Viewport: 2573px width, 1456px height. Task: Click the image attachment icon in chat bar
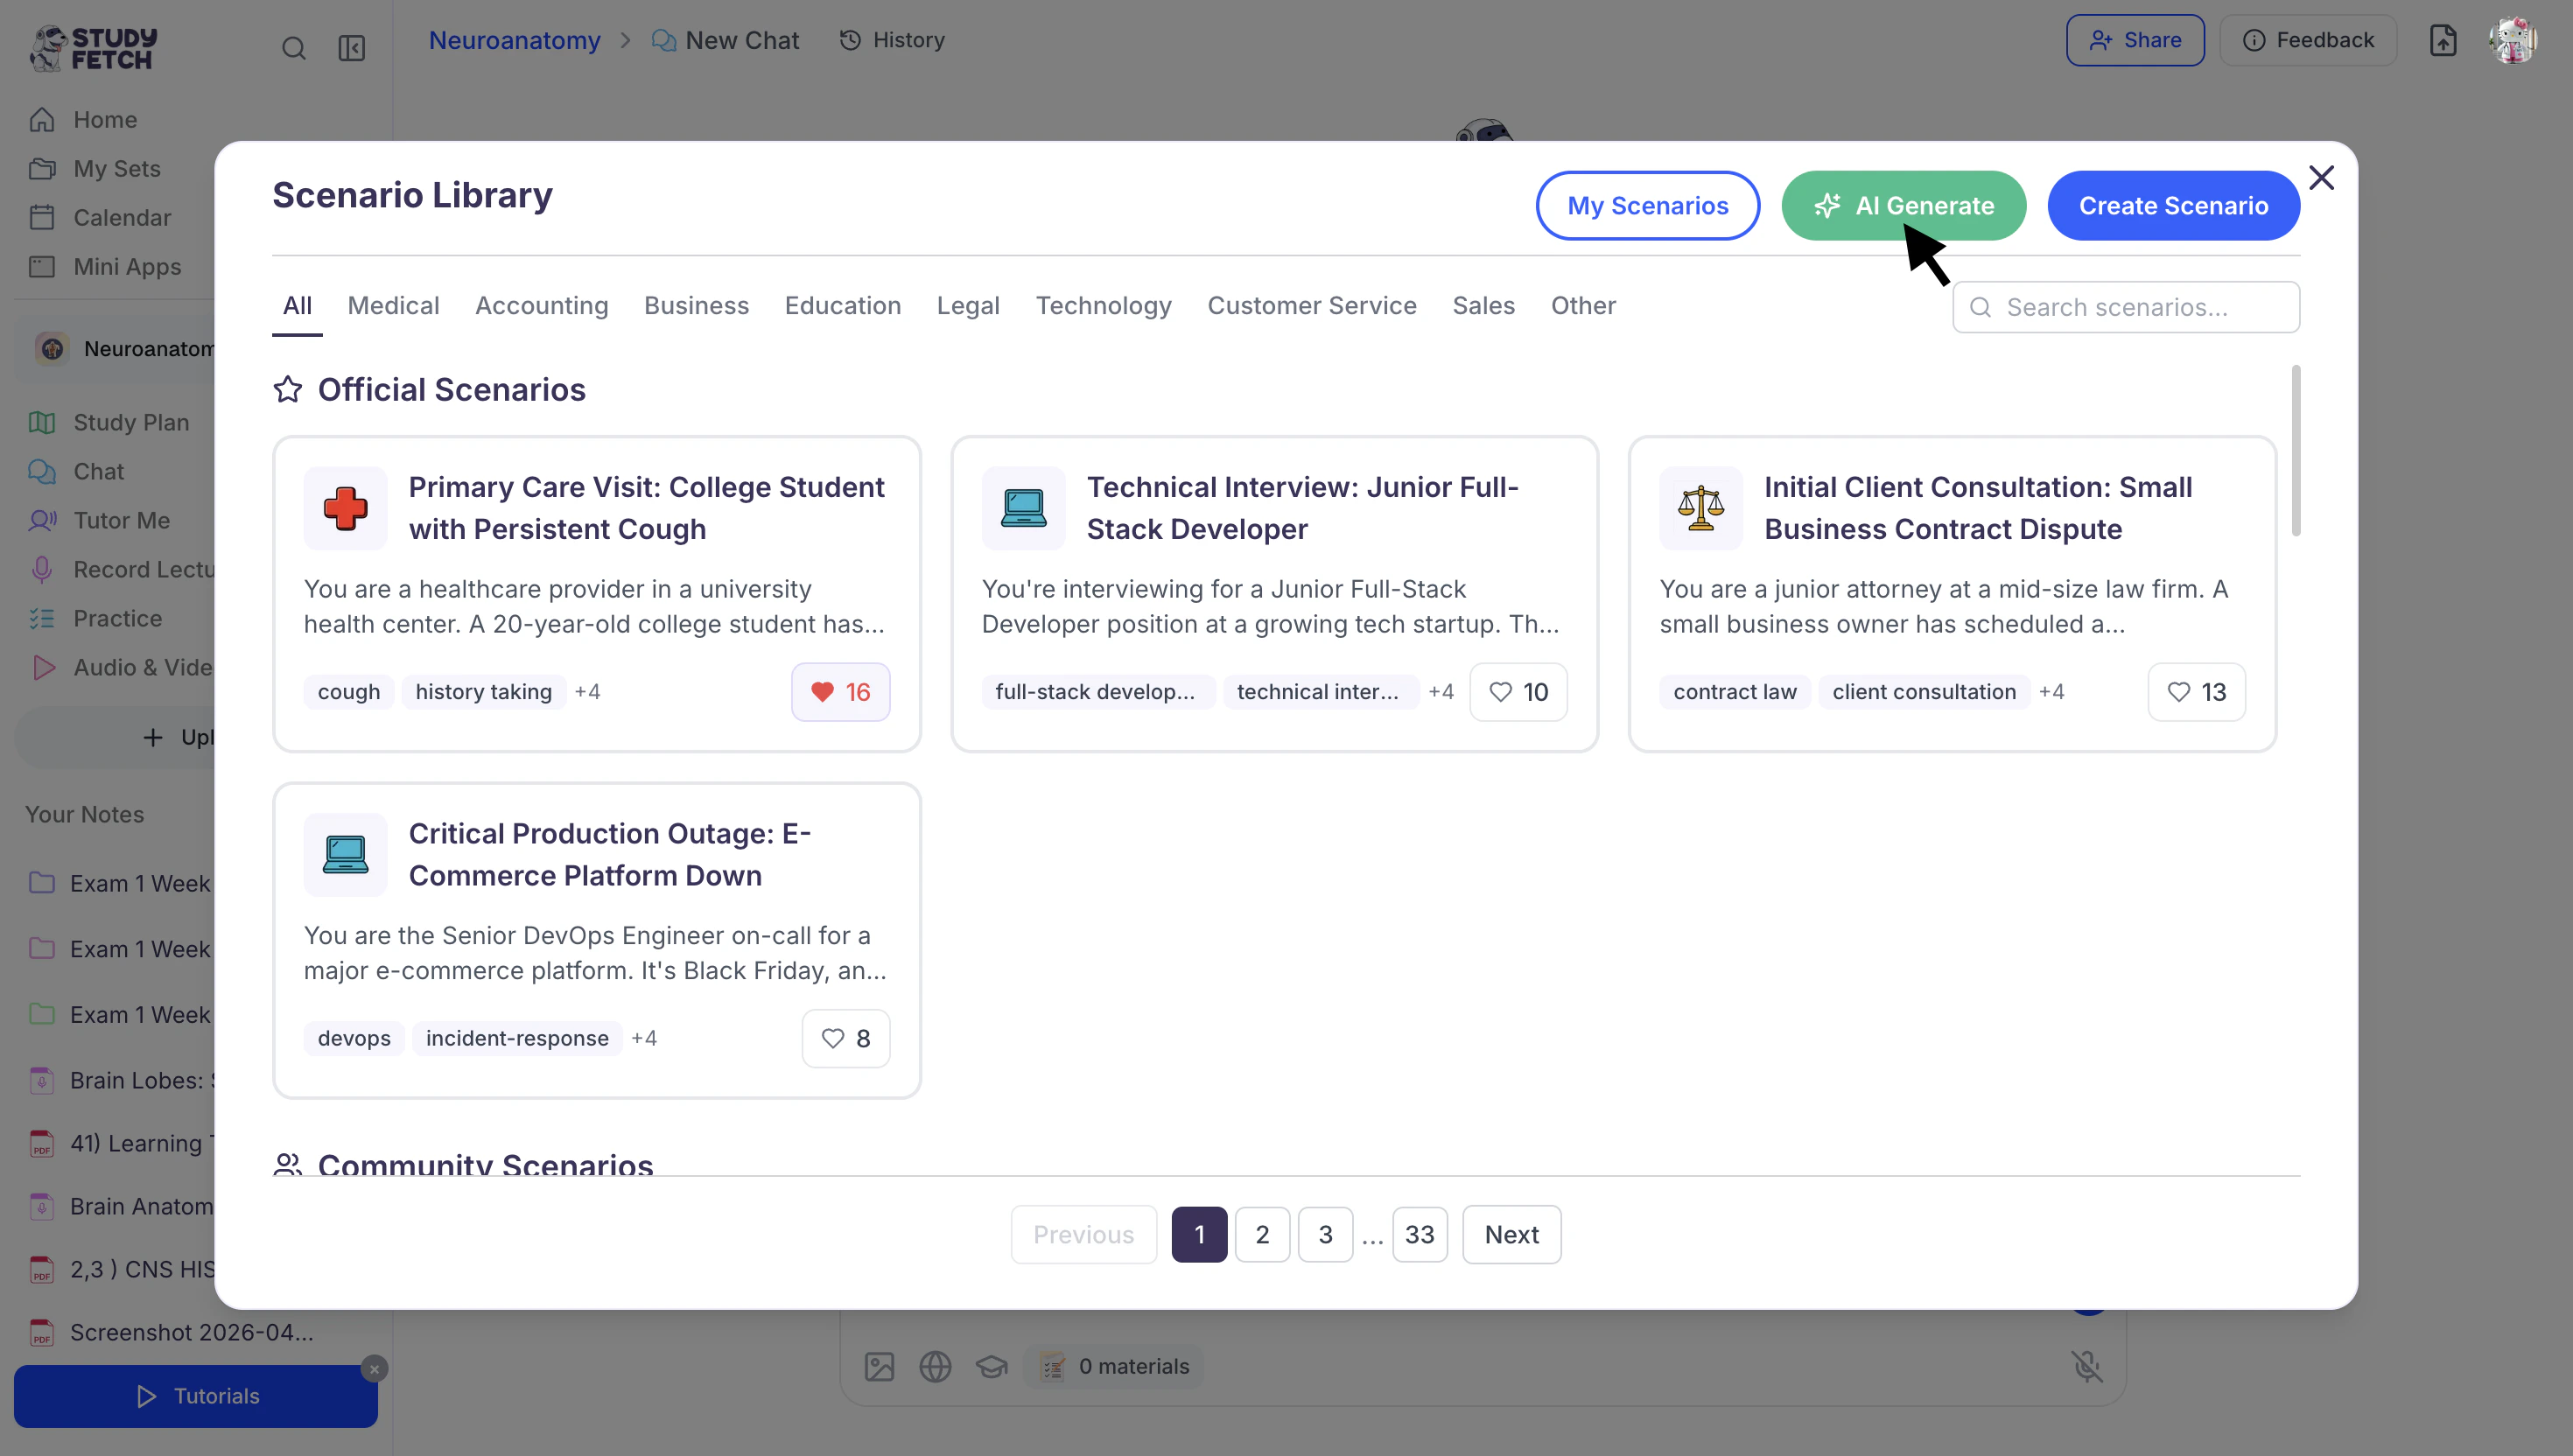tap(879, 1366)
